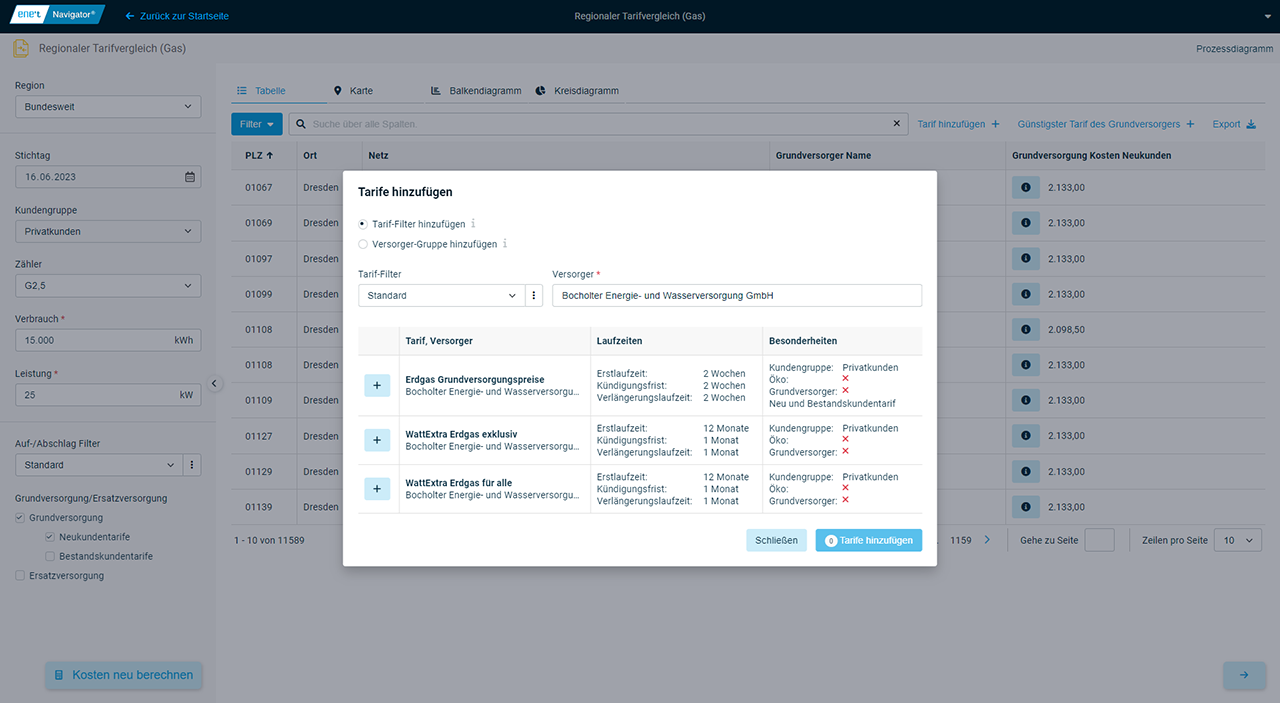Switch to the Balkendiagramm tab
Viewport: 1280px width, 703px height.
coord(476,91)
